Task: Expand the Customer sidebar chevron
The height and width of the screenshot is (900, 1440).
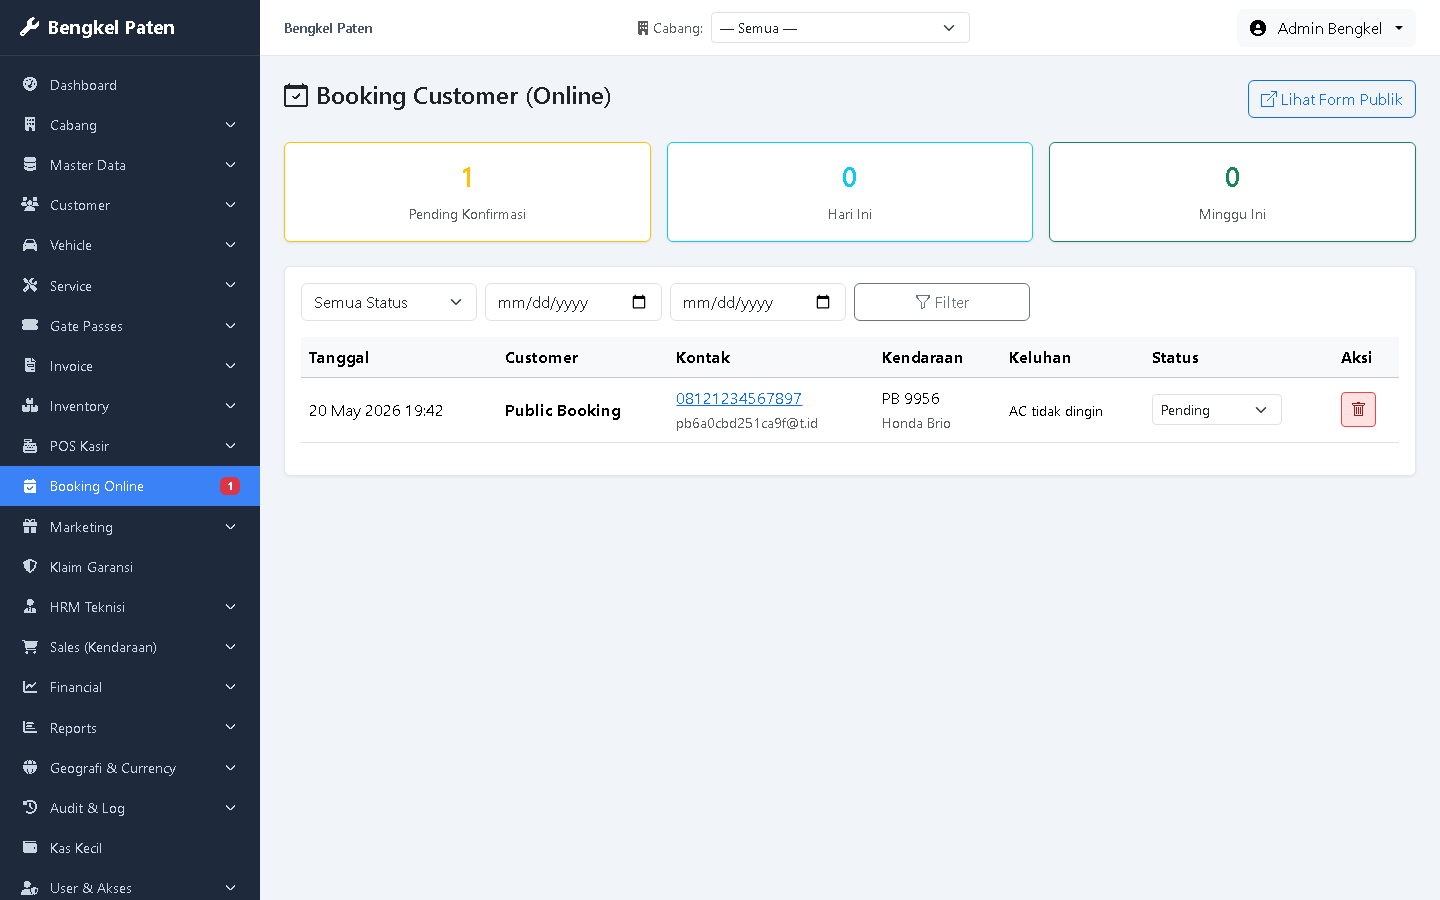Action: click(231, 205)
